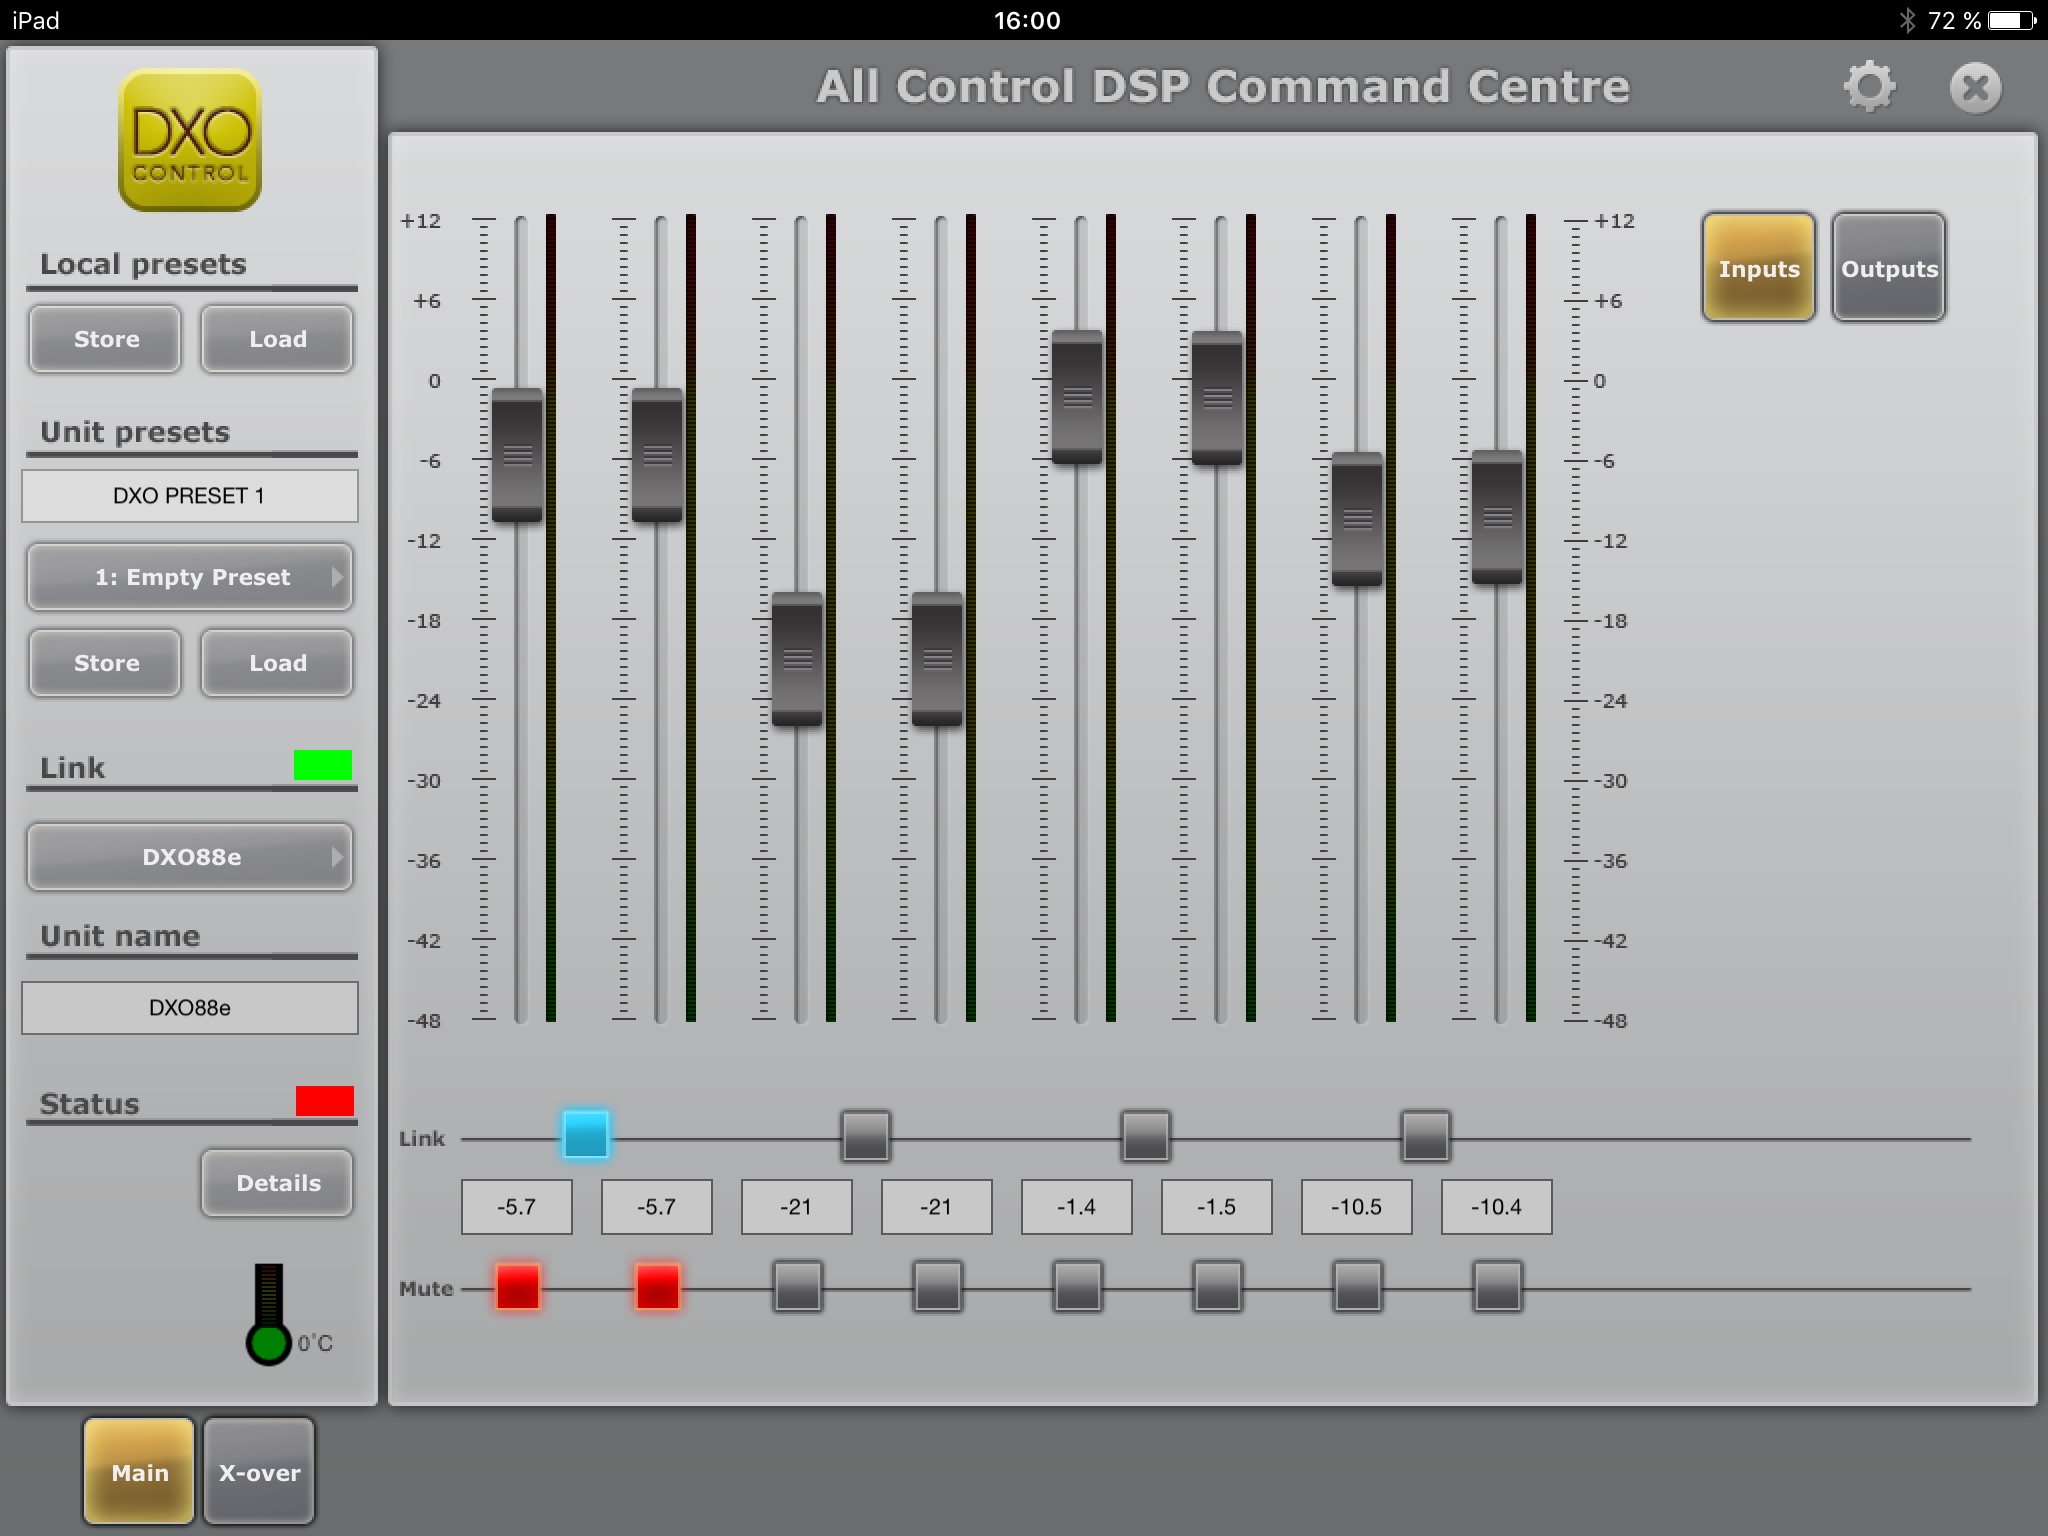Click the Bluetooth icon in status bar
This screenshot has width=2048, height=1536.
(x=1907, y=20)
